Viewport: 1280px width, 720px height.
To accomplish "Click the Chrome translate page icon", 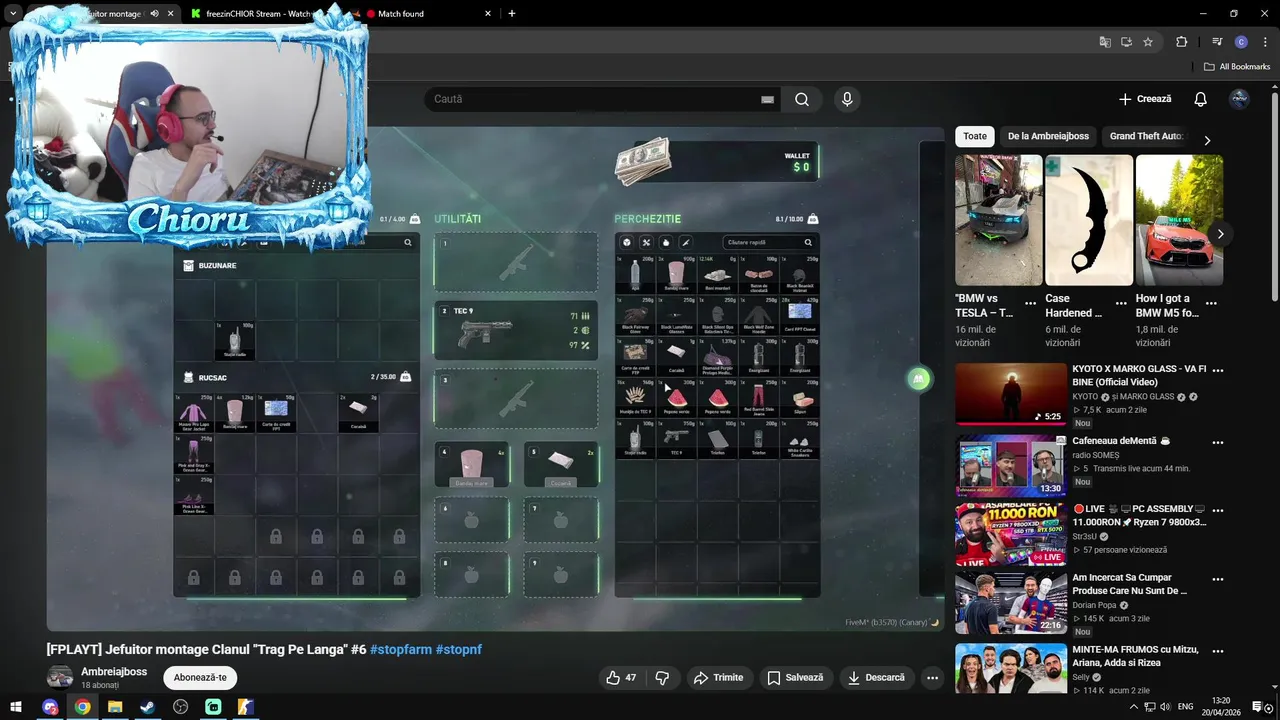I will point(1105,42).
